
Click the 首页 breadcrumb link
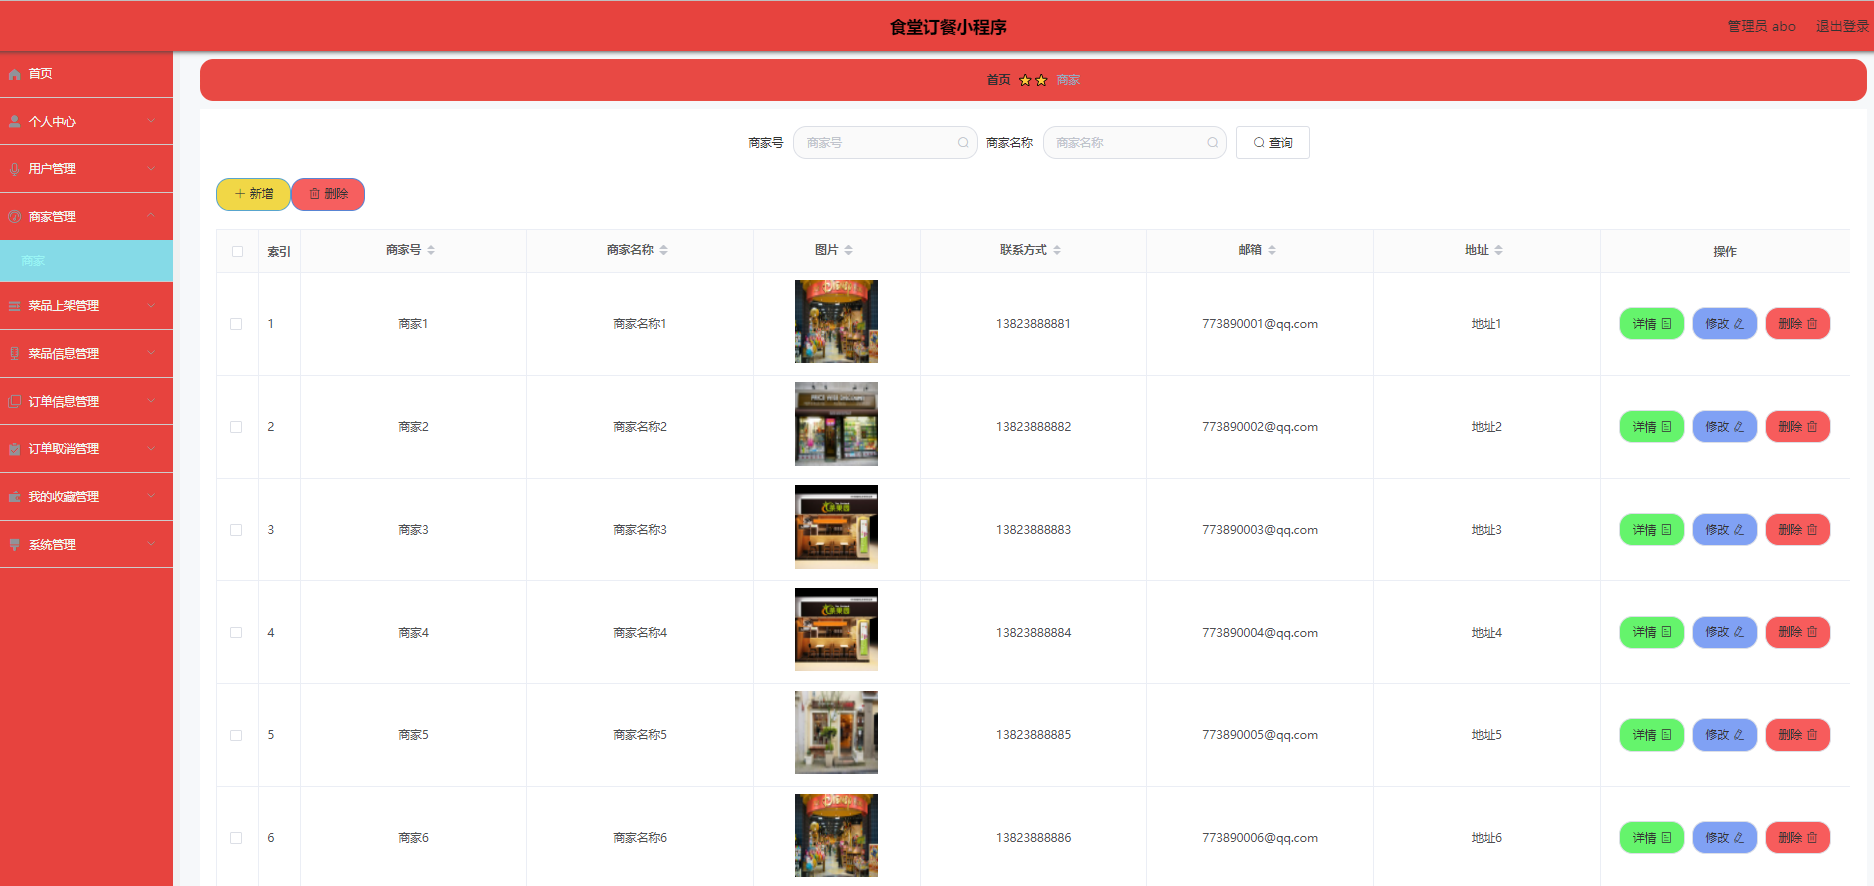pos(998,80)
